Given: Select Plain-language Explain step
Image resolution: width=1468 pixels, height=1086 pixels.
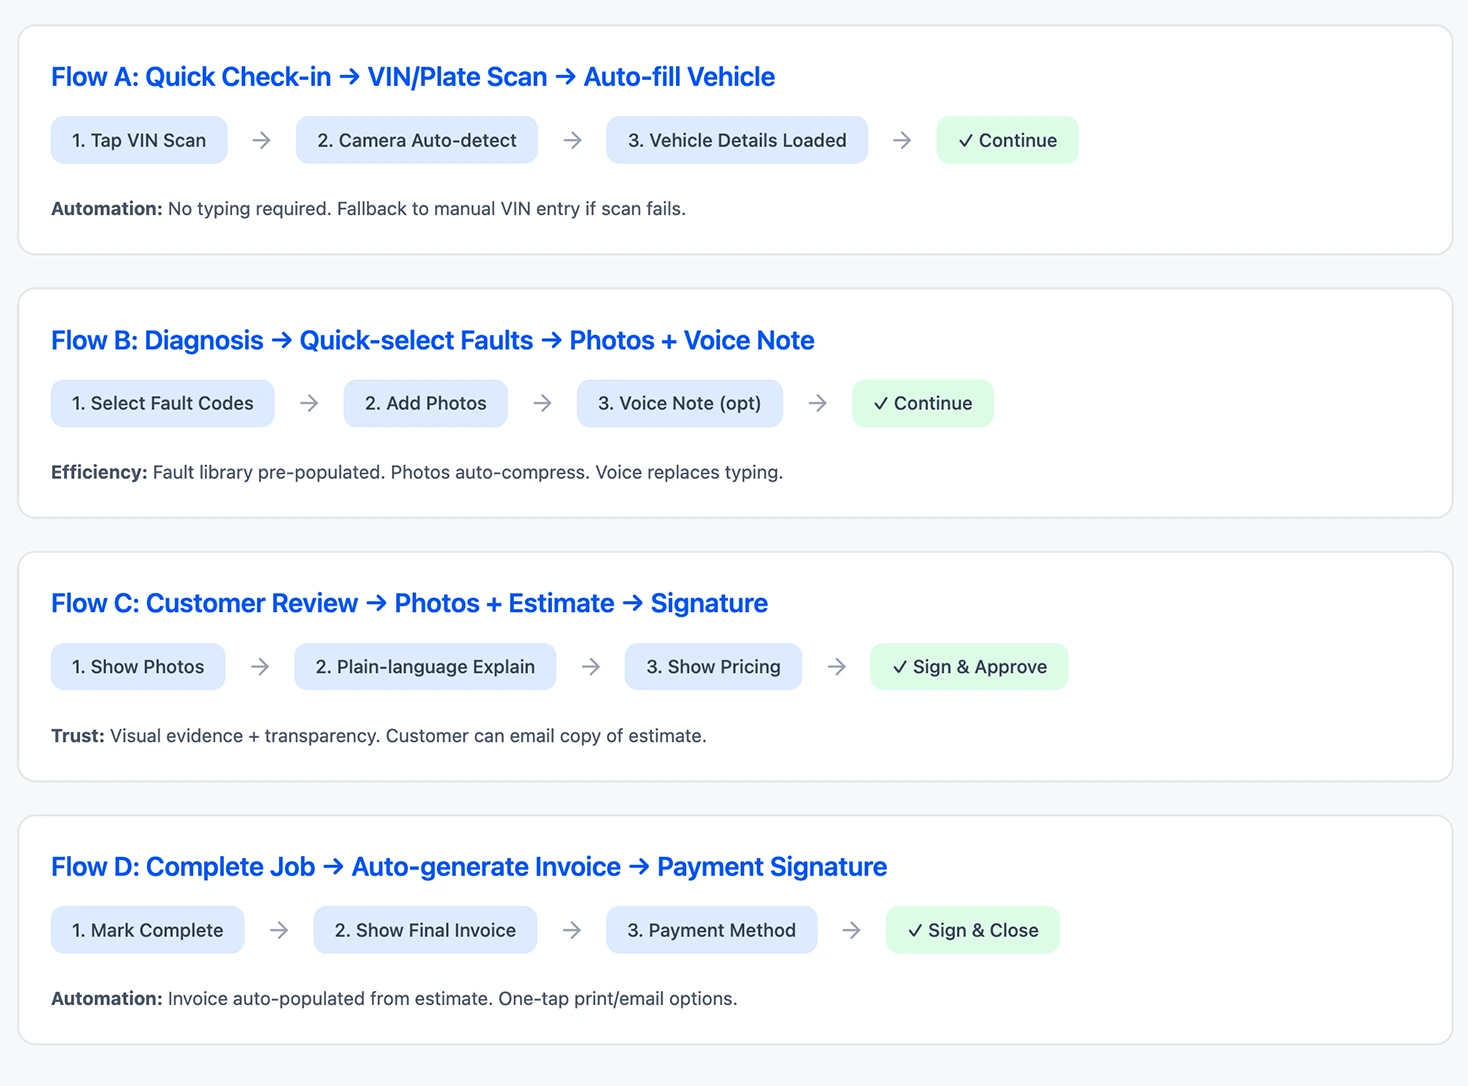Looking at the screenshot, I should (x=425, y=667).
